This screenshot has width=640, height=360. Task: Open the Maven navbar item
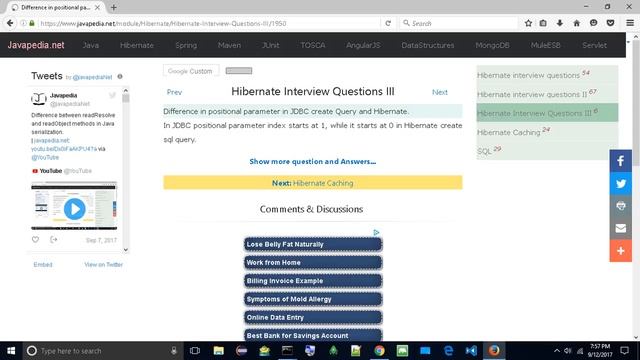tap(229, 45)
